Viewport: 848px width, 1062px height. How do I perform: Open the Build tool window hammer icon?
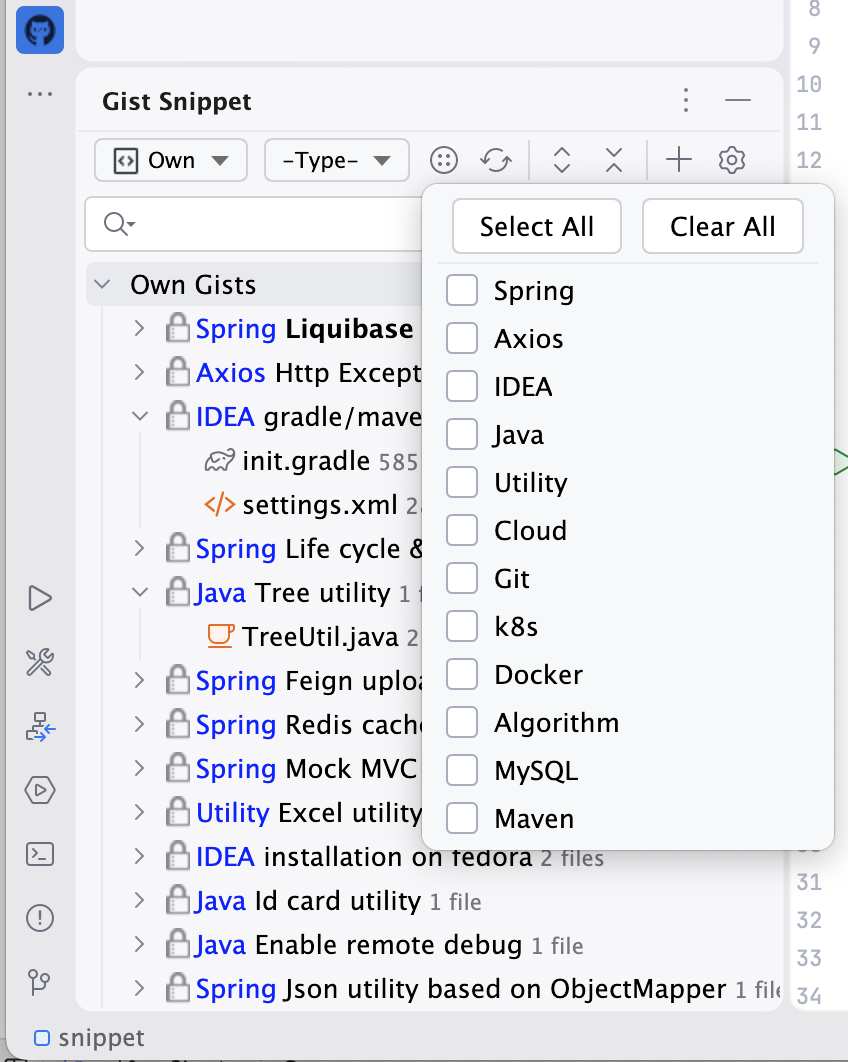click(40, 662)
